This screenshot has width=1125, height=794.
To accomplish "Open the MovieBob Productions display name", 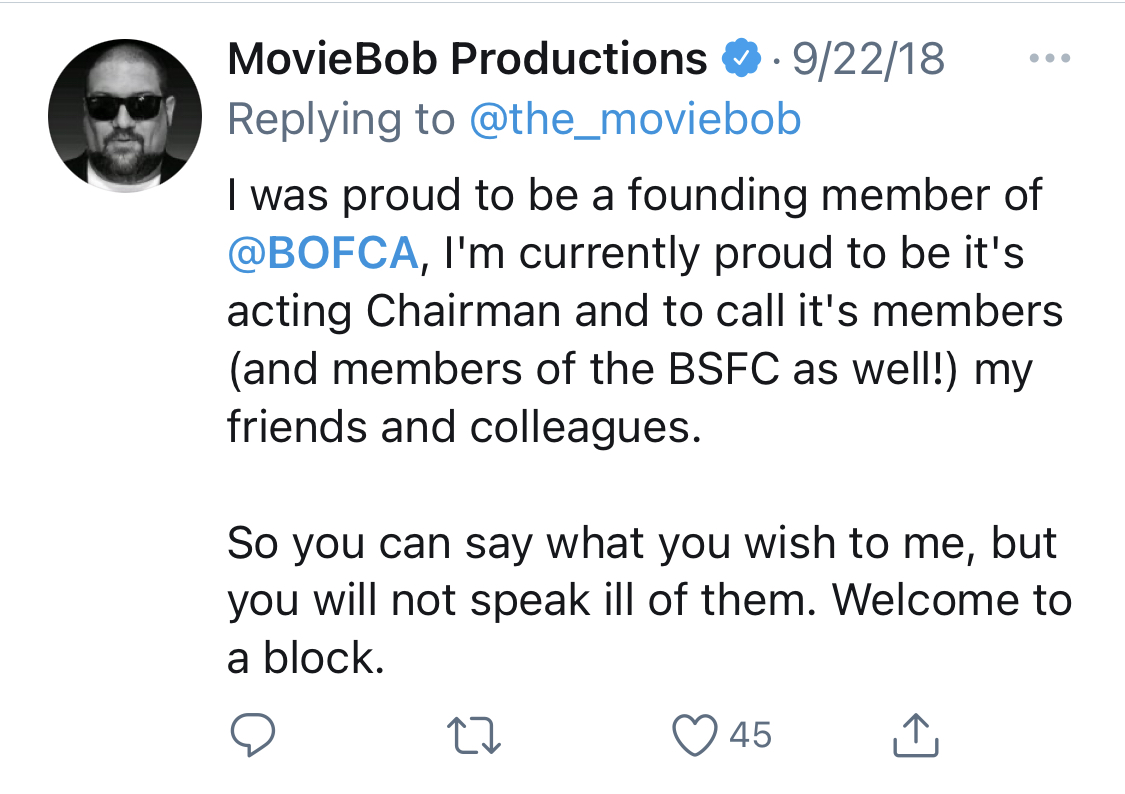I will [x=467, y=58].
